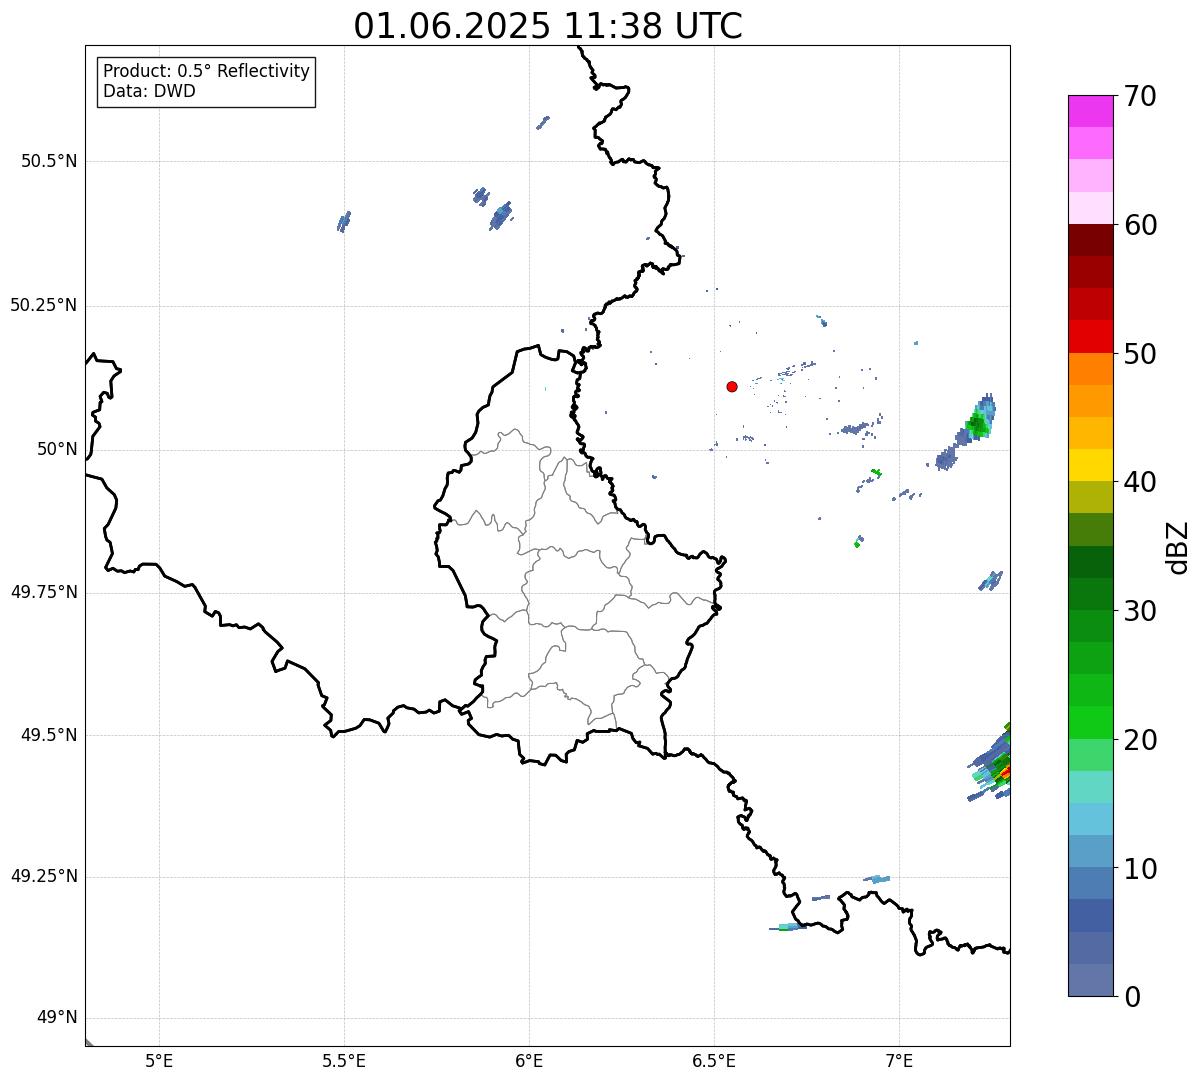Click the latitude label 50.25°N

click(x=44, y=305)
